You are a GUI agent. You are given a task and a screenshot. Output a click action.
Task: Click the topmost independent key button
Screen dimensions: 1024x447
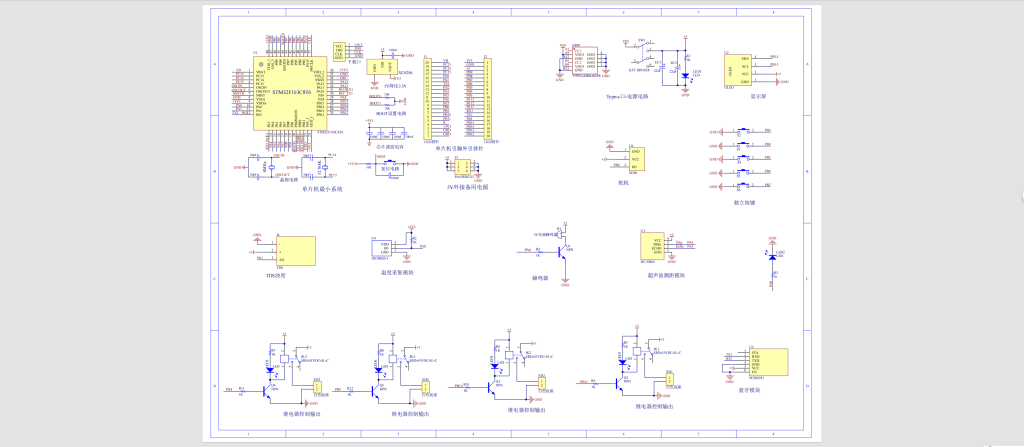pyautogui.click(x=745, y=131)
